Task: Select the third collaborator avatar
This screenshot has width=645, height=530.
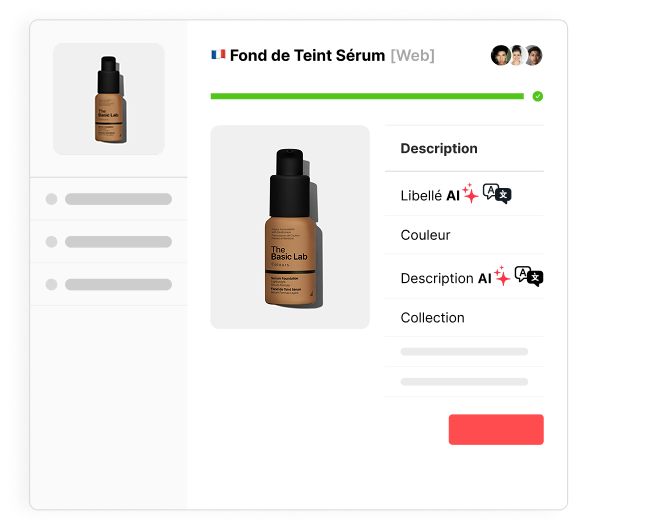Action: pos(533,55)
